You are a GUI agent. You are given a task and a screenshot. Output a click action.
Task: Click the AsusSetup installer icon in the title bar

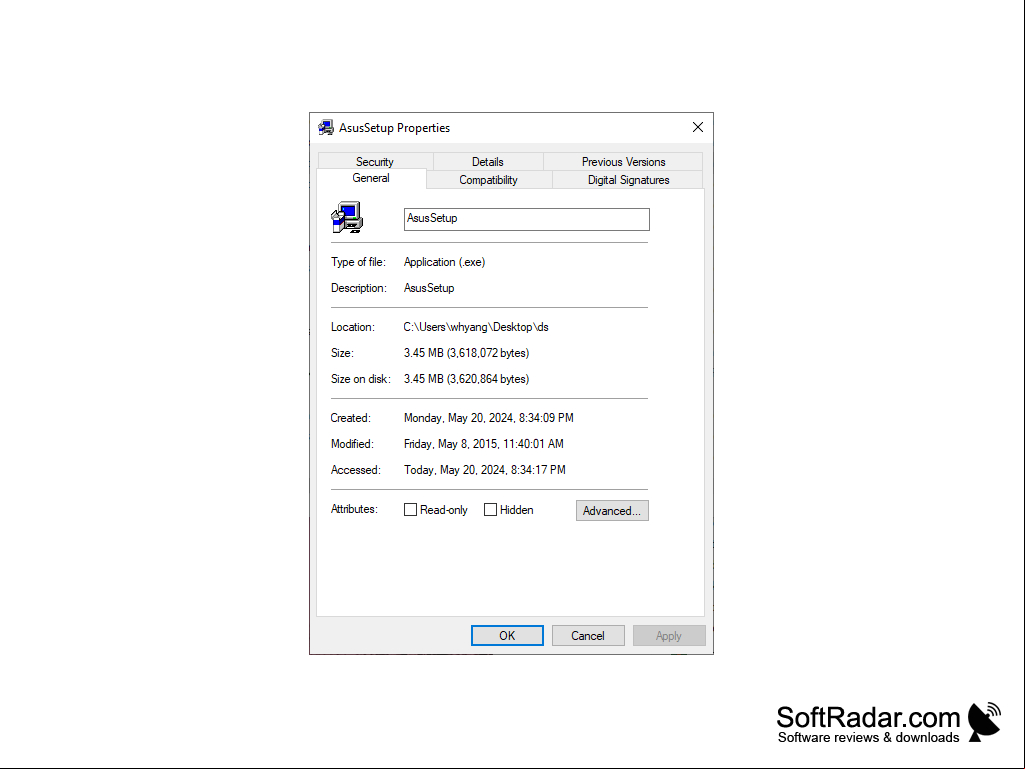tap(326, 128)
